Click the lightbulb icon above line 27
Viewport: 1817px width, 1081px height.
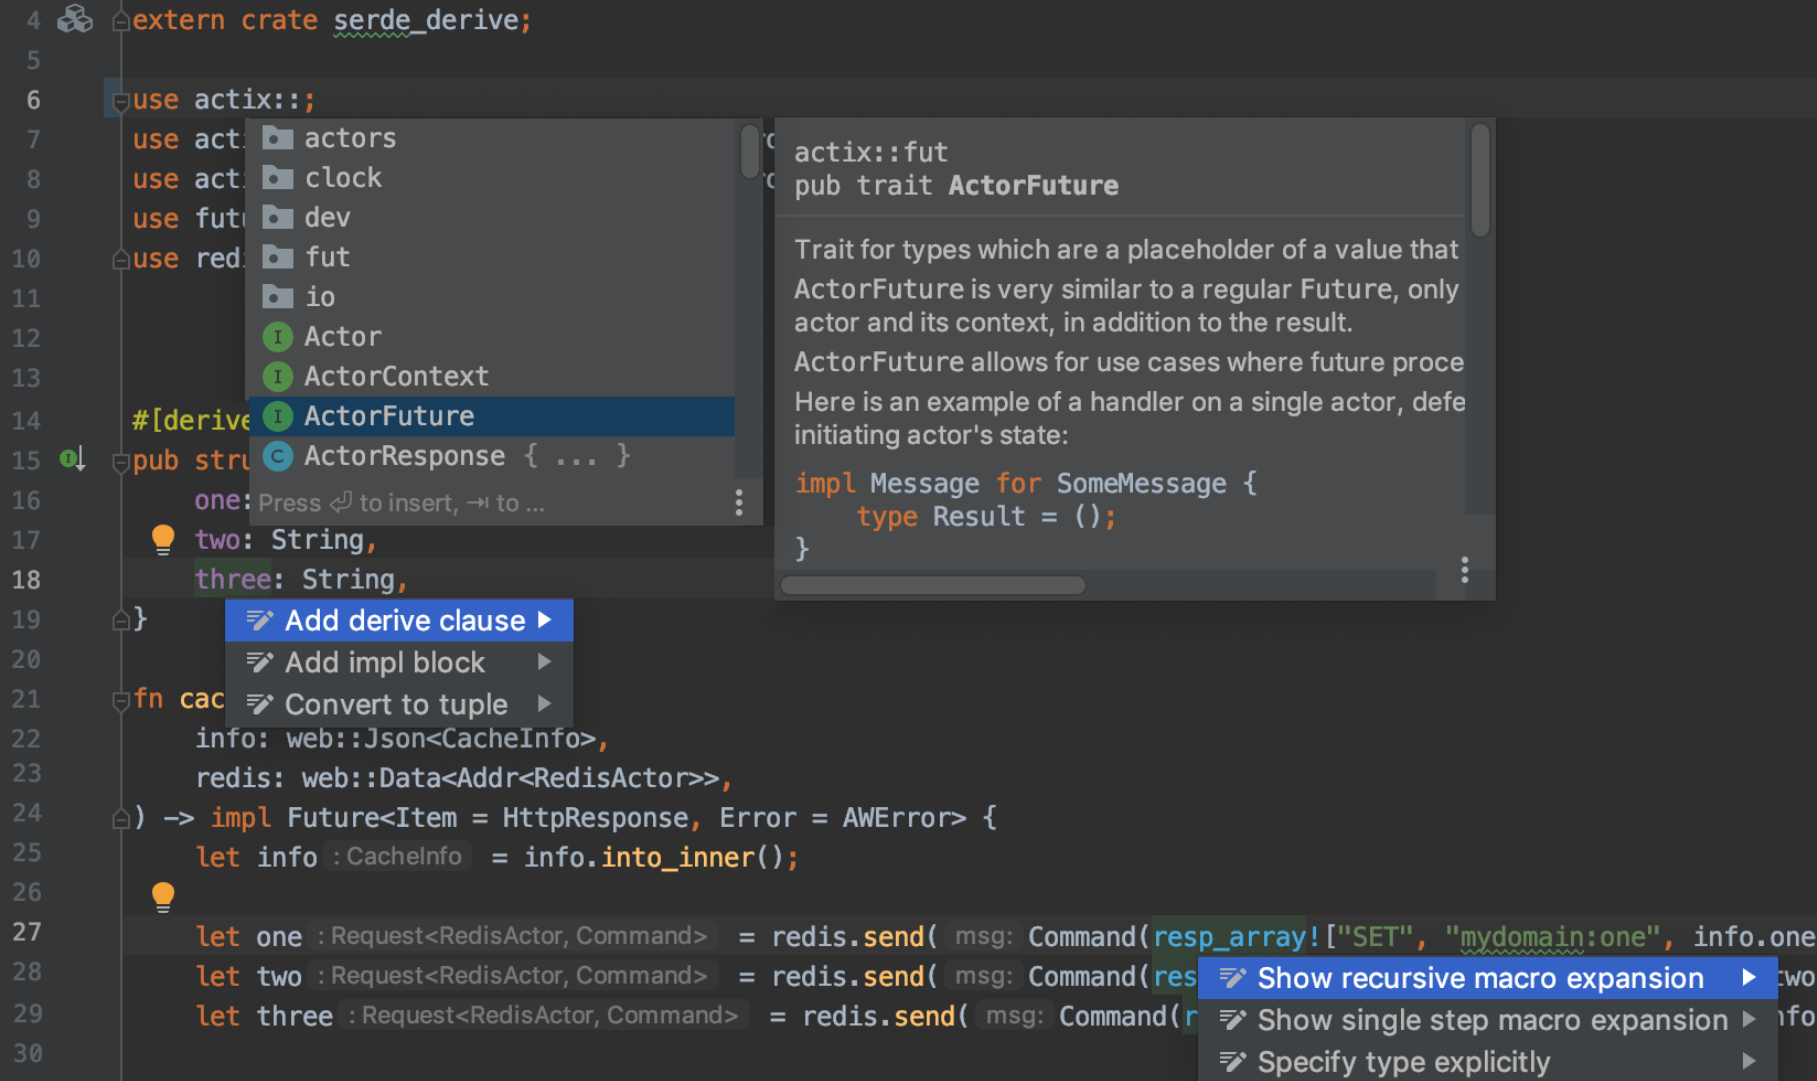pos(163,896)
